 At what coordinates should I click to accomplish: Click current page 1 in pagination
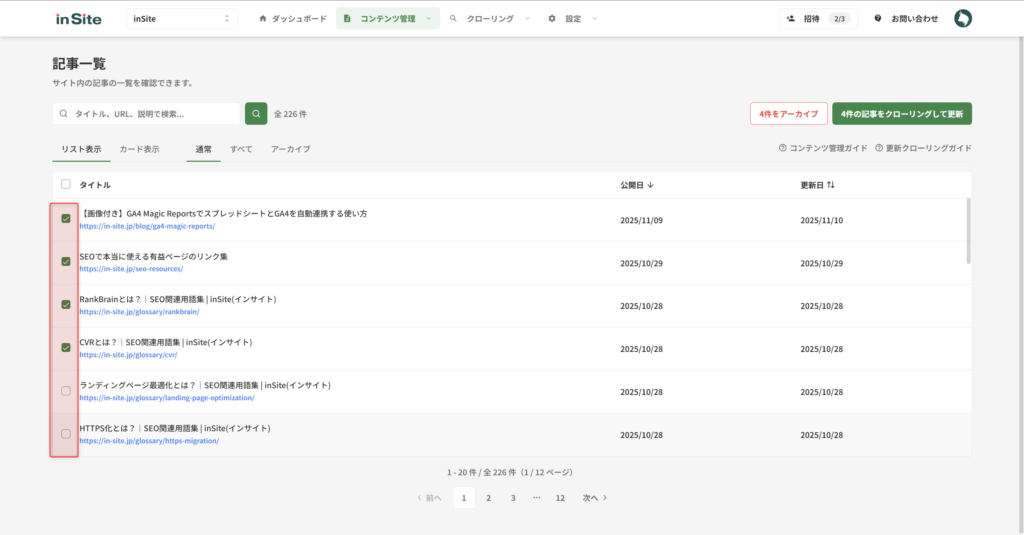click(x=464, y=498)
